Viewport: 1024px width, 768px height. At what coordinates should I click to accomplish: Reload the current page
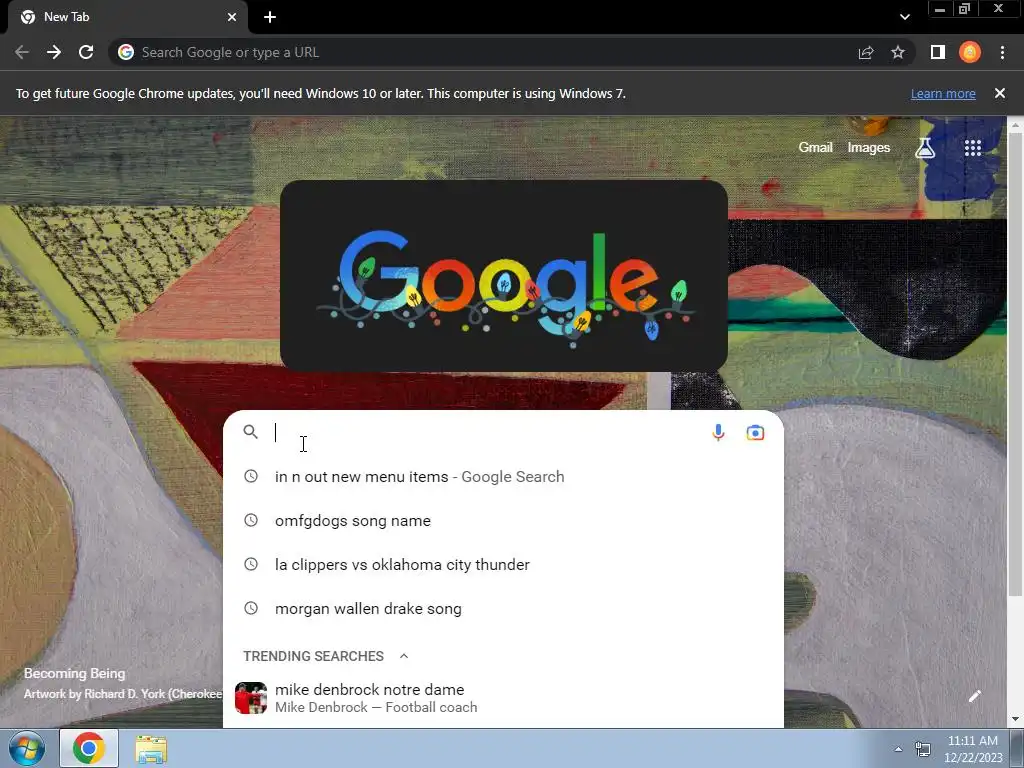click(86, 52)
